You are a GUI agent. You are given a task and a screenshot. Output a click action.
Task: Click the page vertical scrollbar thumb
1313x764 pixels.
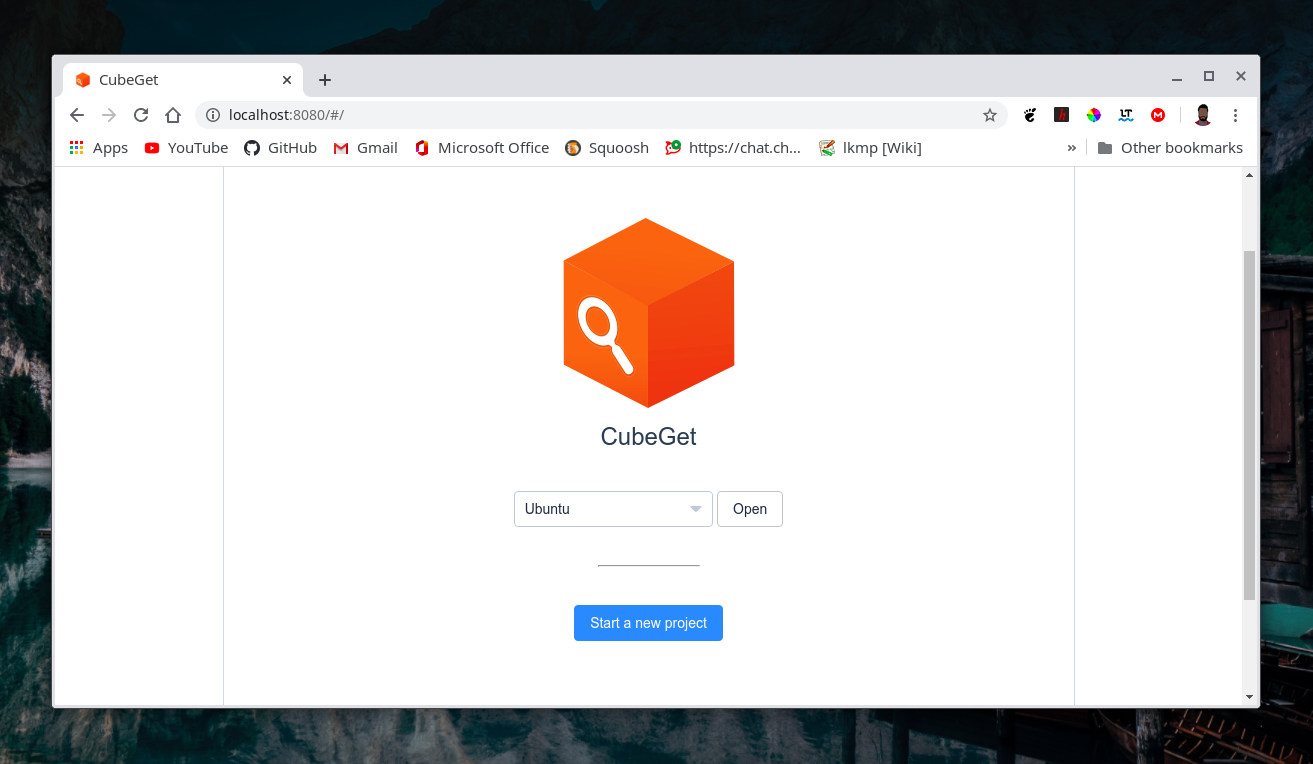coord(1248,424)
